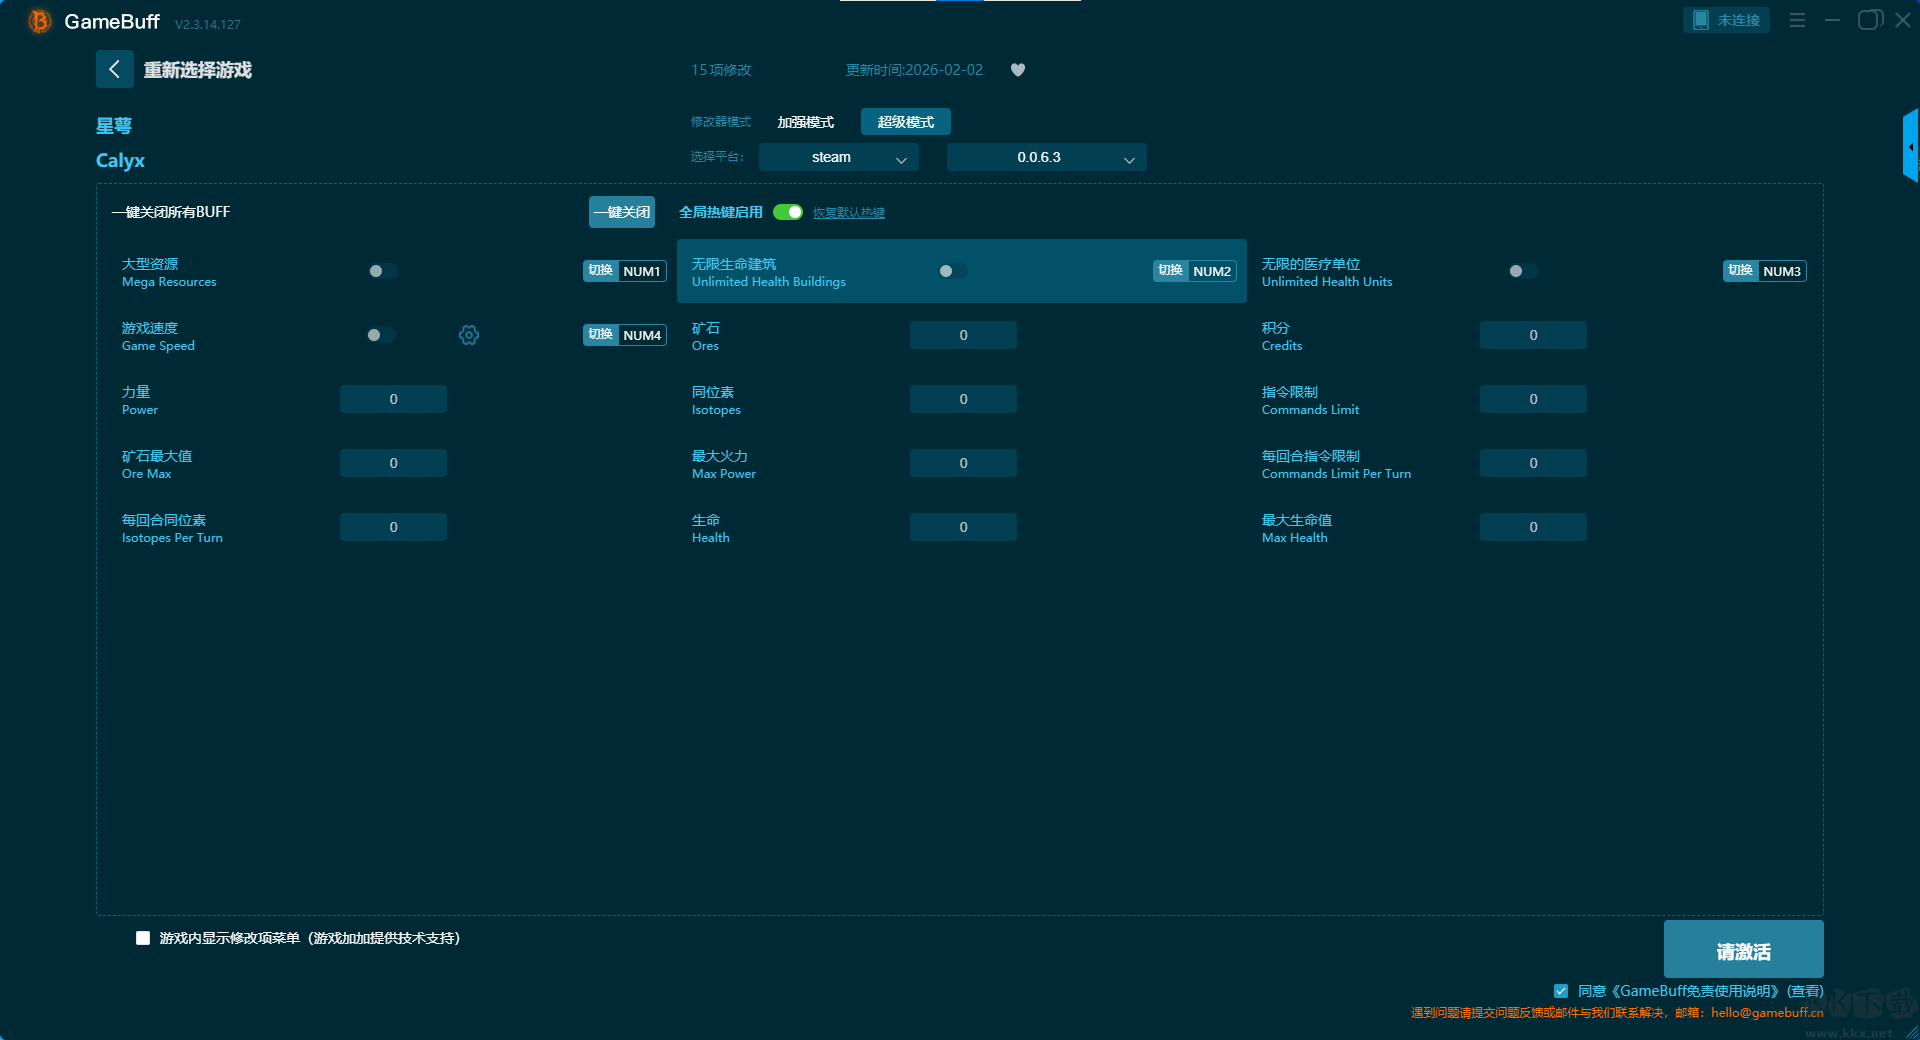Select the 加强模式 mode tab
This screenshot has width=1920, height=1040.
click(x=805, y=122)
